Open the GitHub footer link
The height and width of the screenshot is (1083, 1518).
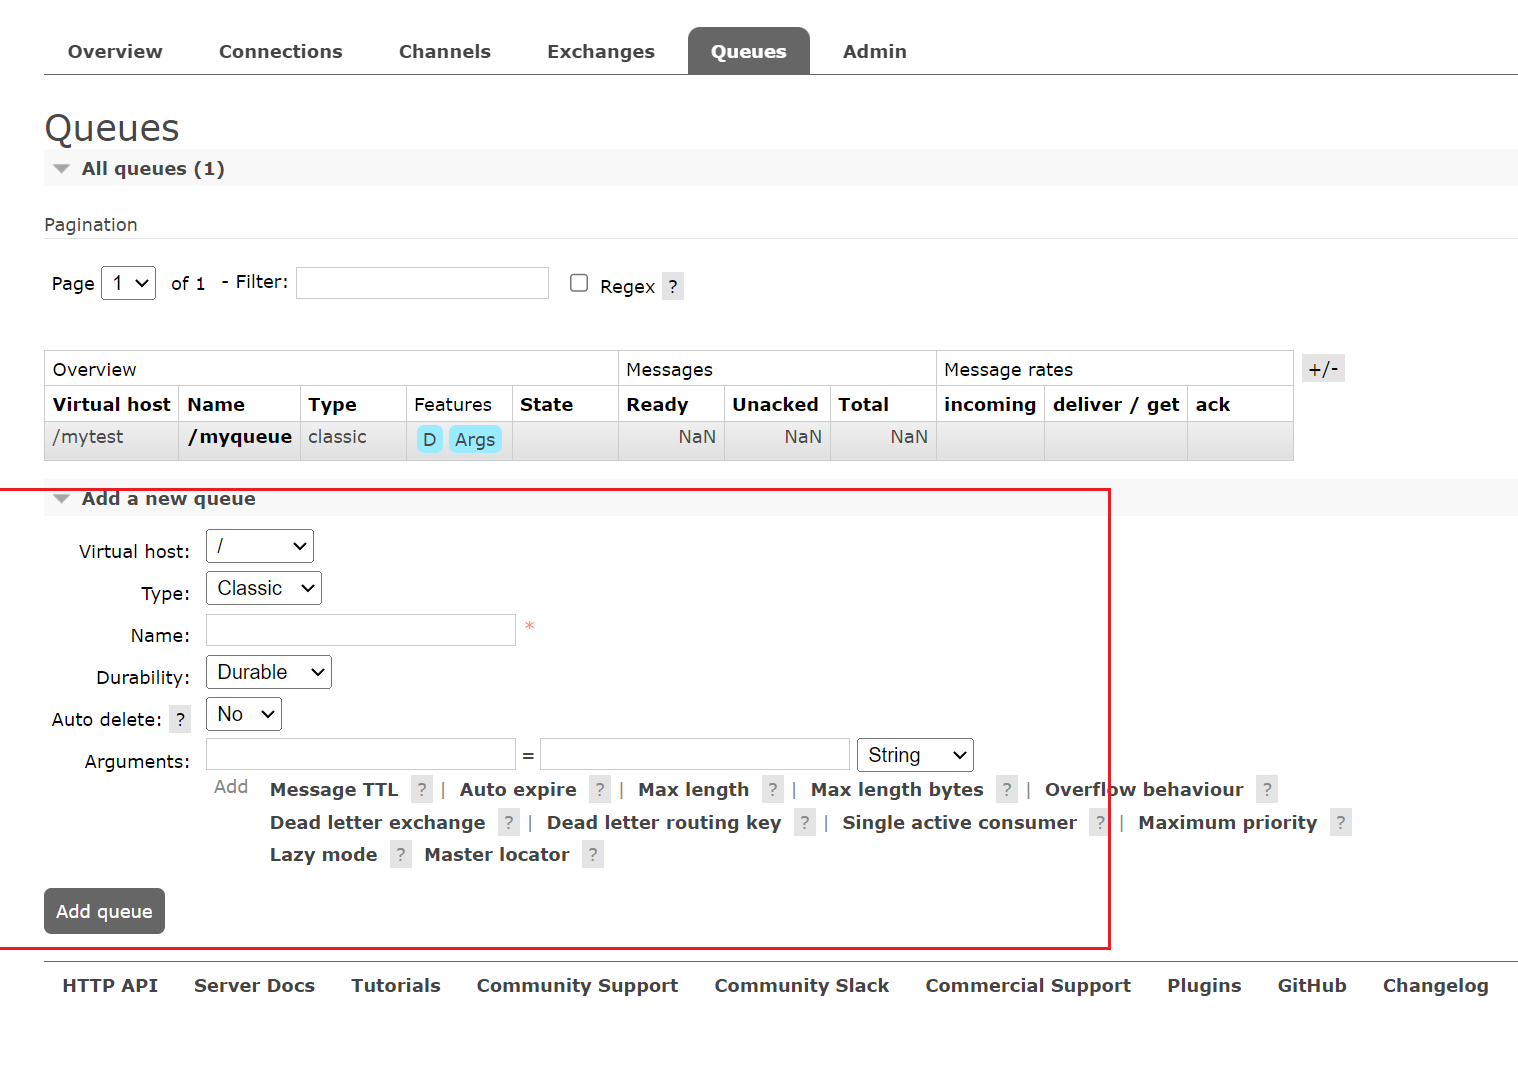pos(1312,986)
